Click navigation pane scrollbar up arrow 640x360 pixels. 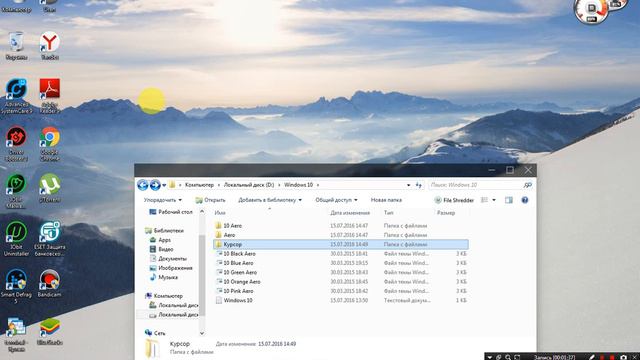(x=202, y=211)
